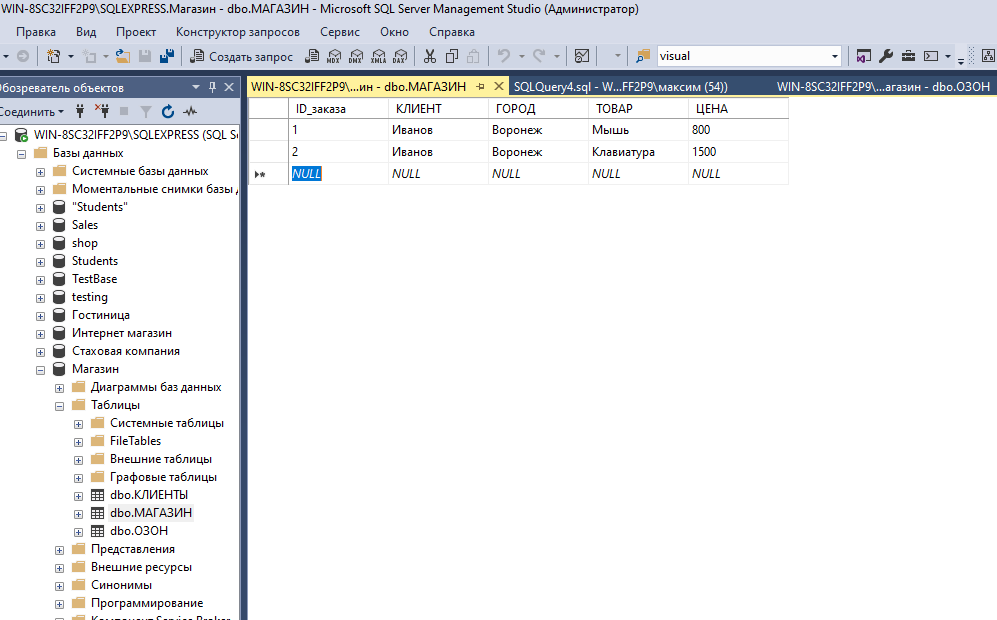Open the Окно menu
Screen dimensions: 997x620
[x=394, y=32]
